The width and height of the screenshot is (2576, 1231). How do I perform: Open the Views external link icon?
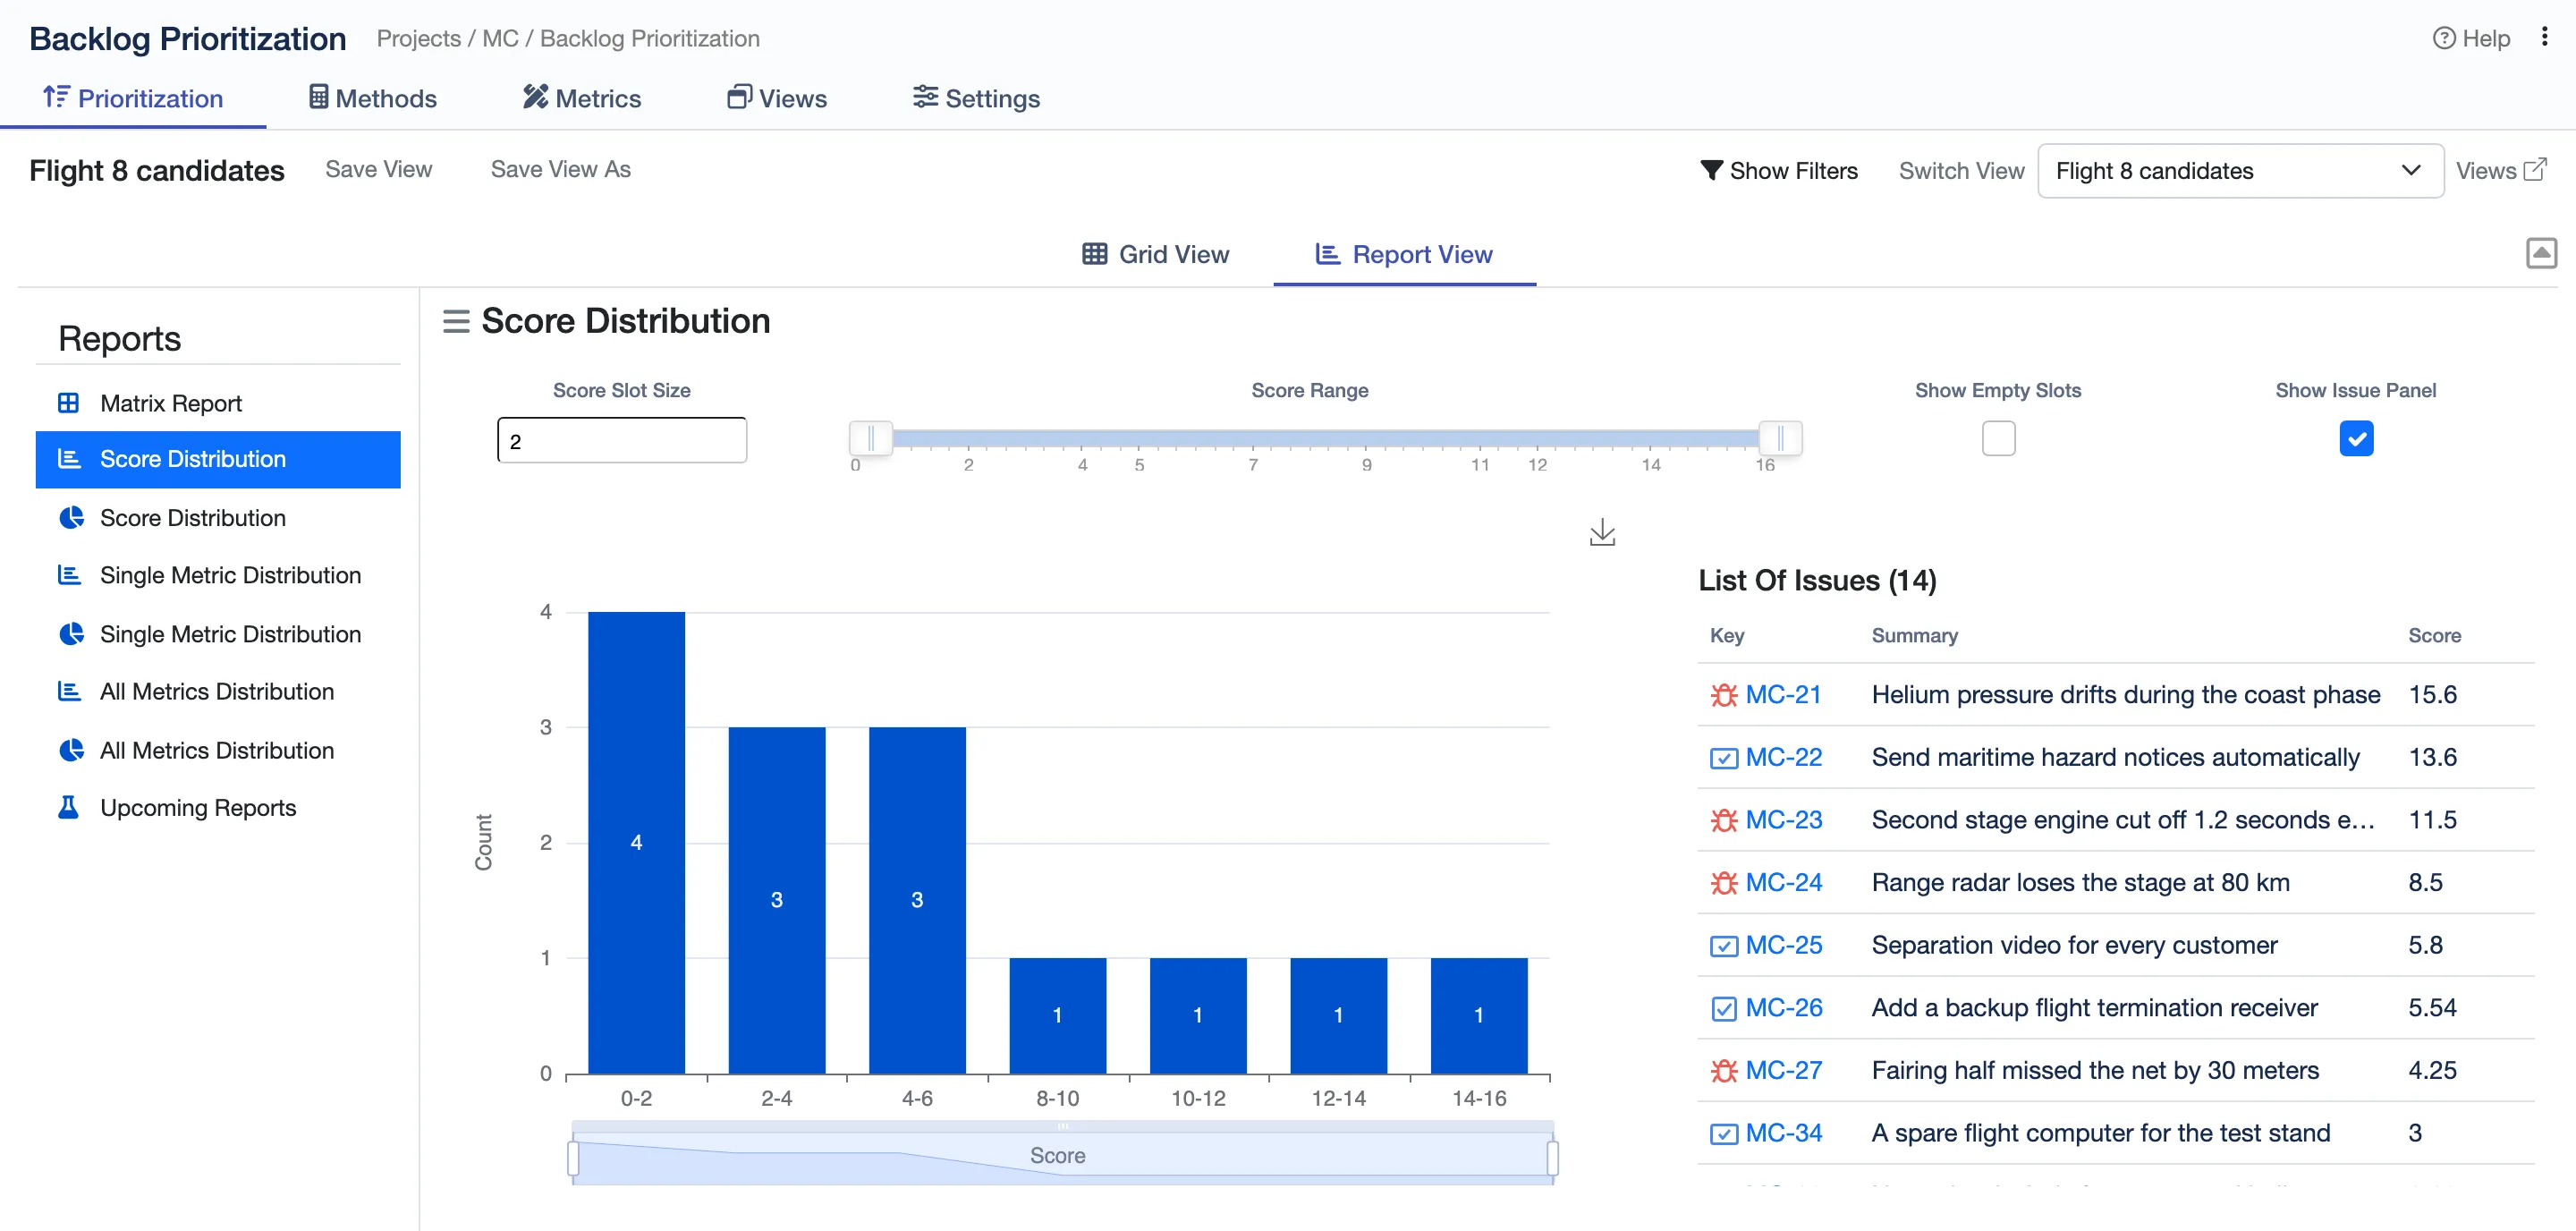click(2535, 169)
